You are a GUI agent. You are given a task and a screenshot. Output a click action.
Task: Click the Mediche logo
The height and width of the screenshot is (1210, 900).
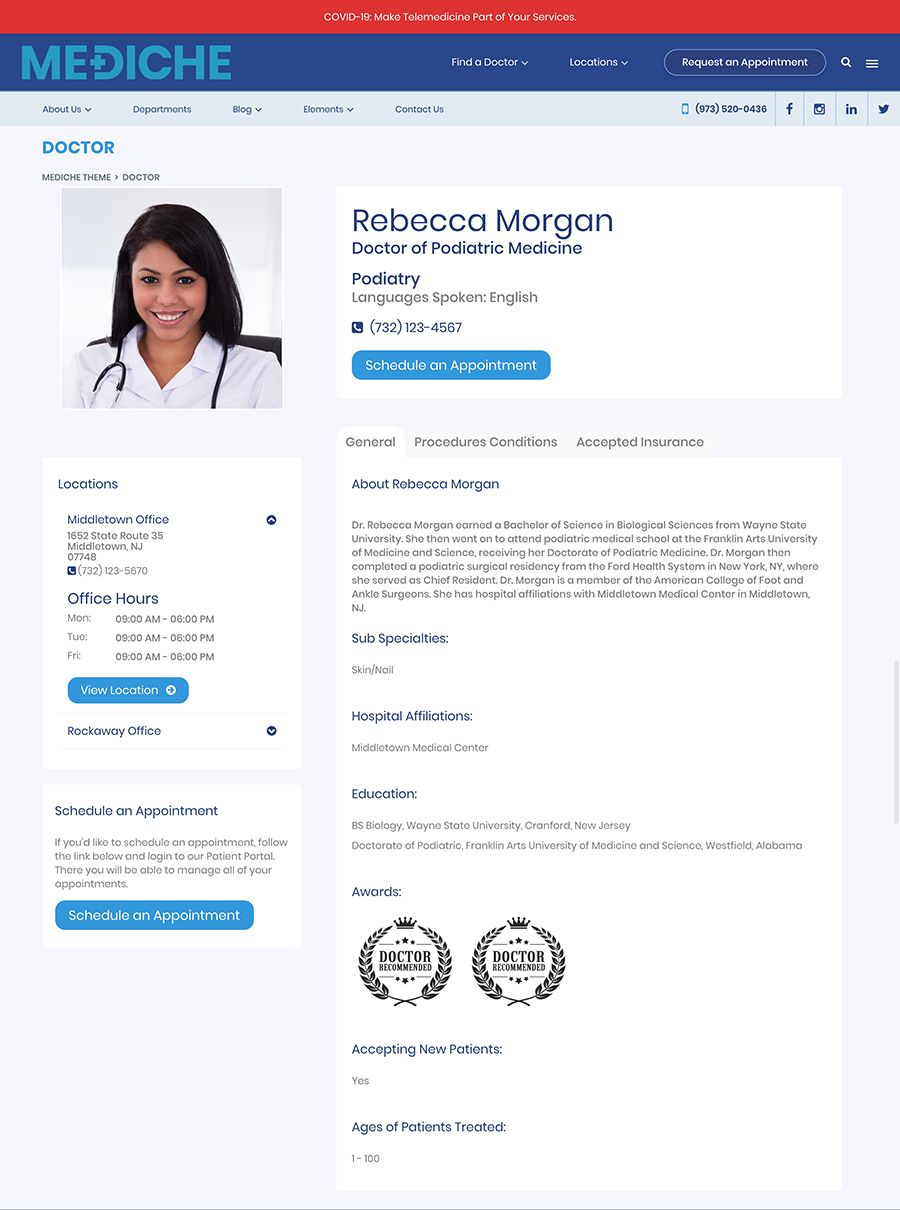[x=126, y=62]
